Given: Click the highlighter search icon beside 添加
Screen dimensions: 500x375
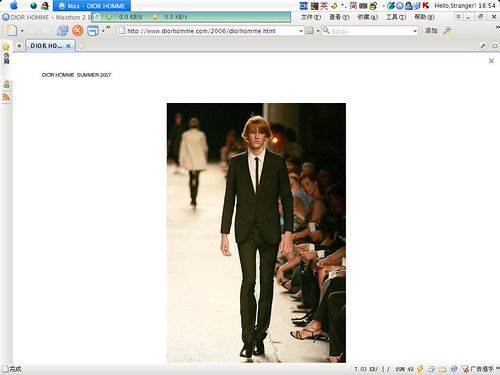Looking at the screenshot, I should (x=447, y=31).
